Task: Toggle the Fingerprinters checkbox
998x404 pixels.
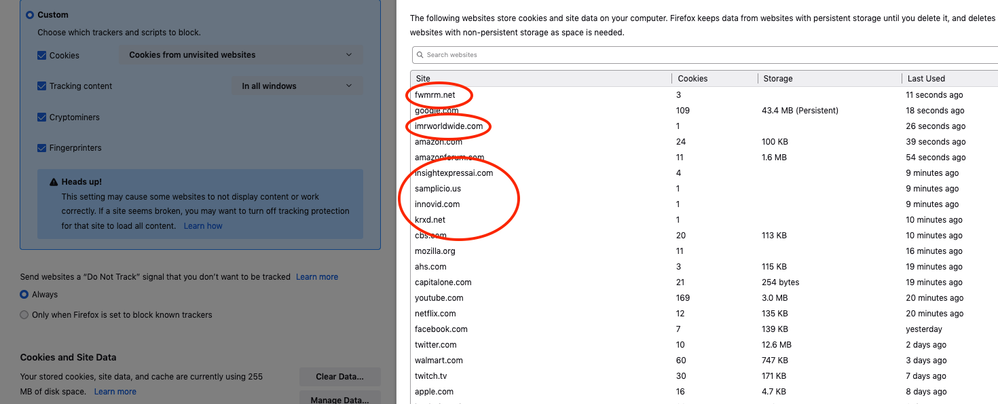Action: point(42,148)
